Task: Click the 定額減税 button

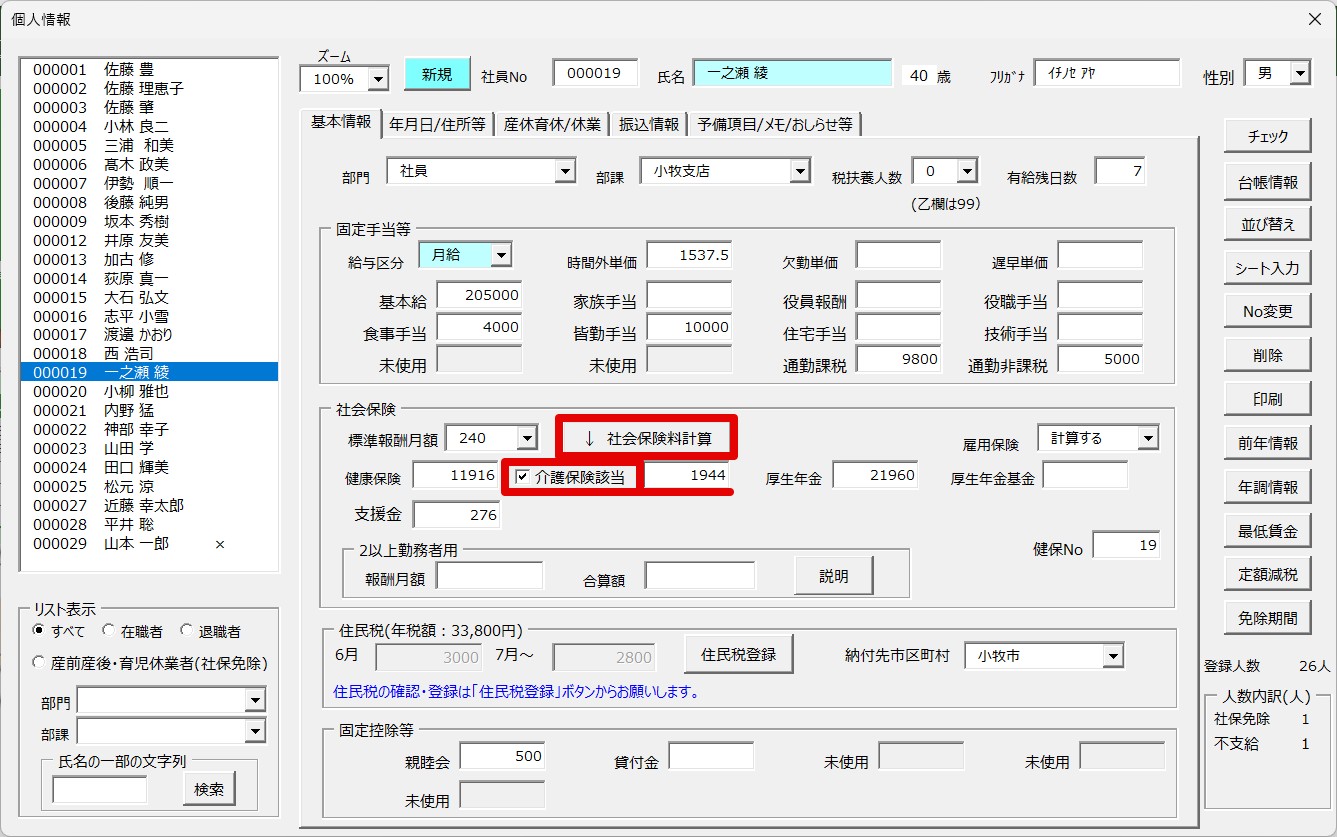Action: coord(1268,574)
